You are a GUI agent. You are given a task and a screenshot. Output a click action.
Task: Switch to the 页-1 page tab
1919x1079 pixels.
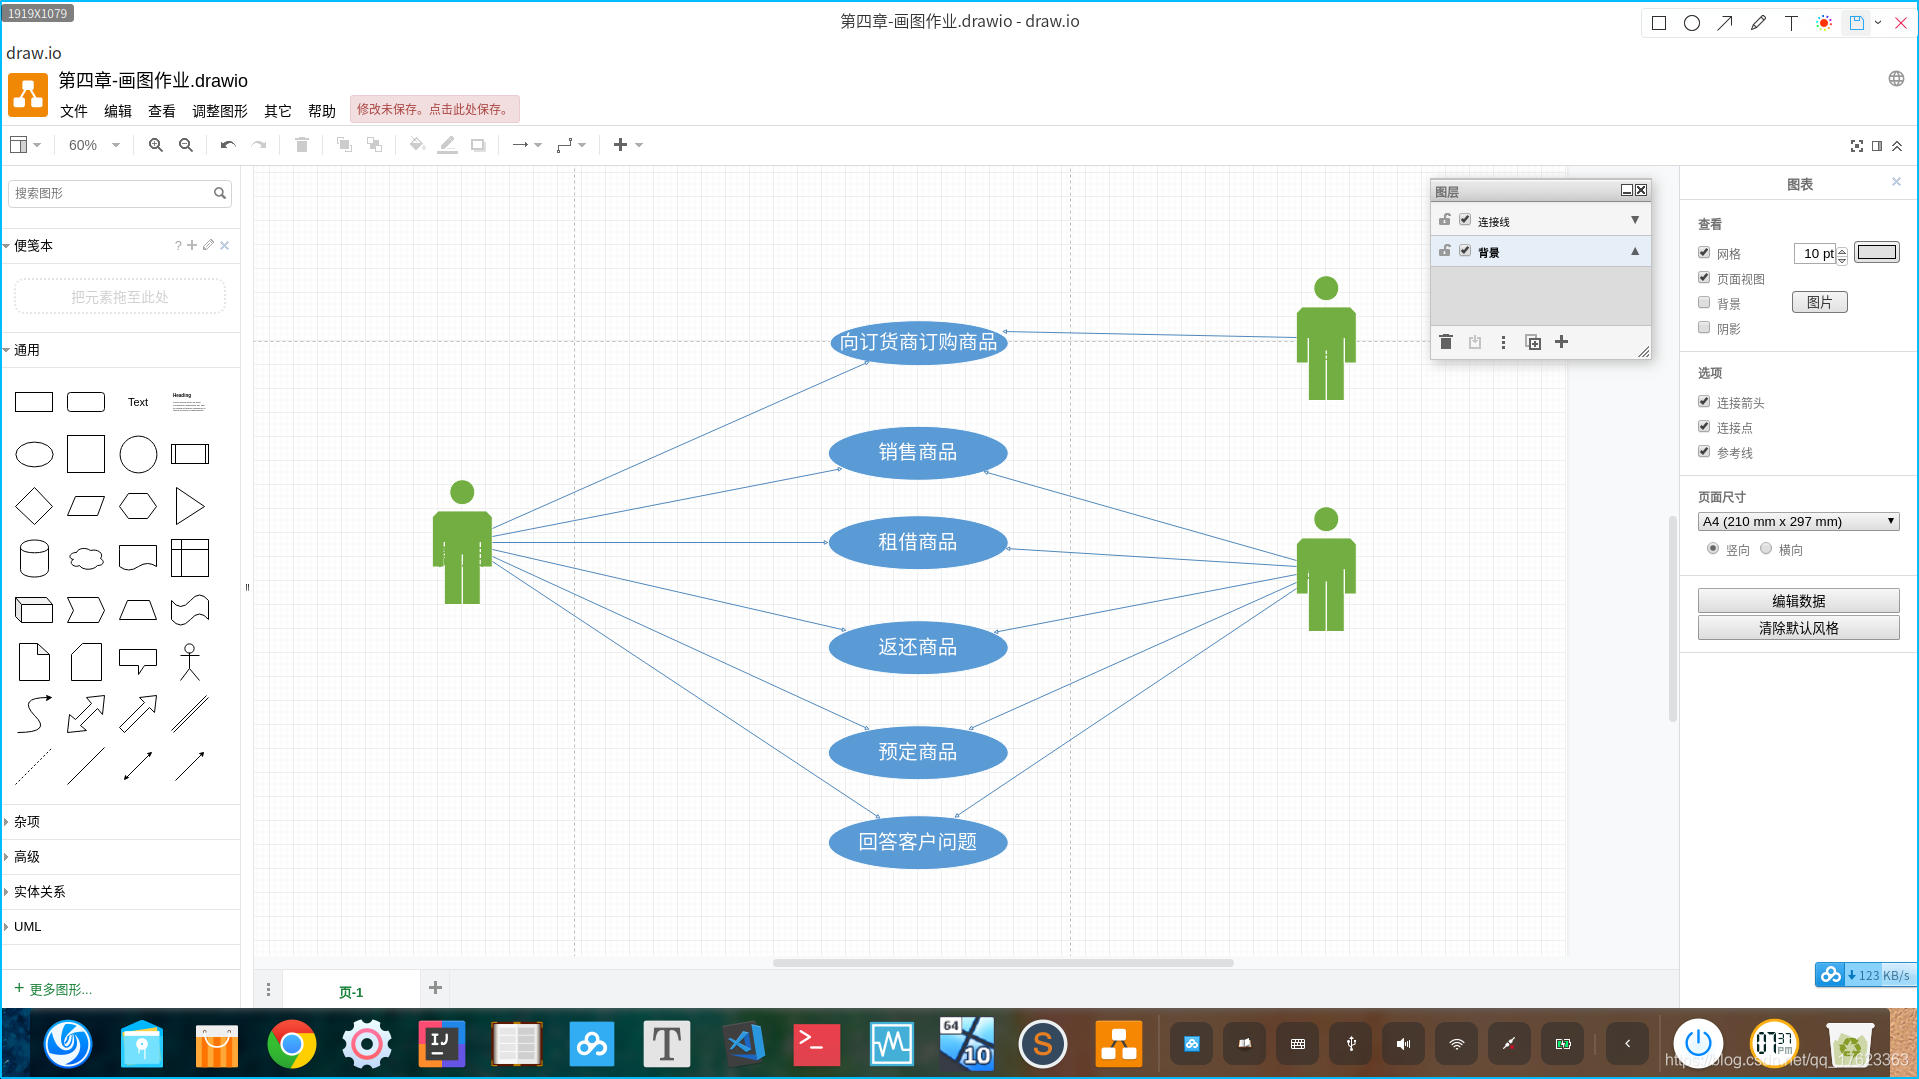[x=351, y=992]
